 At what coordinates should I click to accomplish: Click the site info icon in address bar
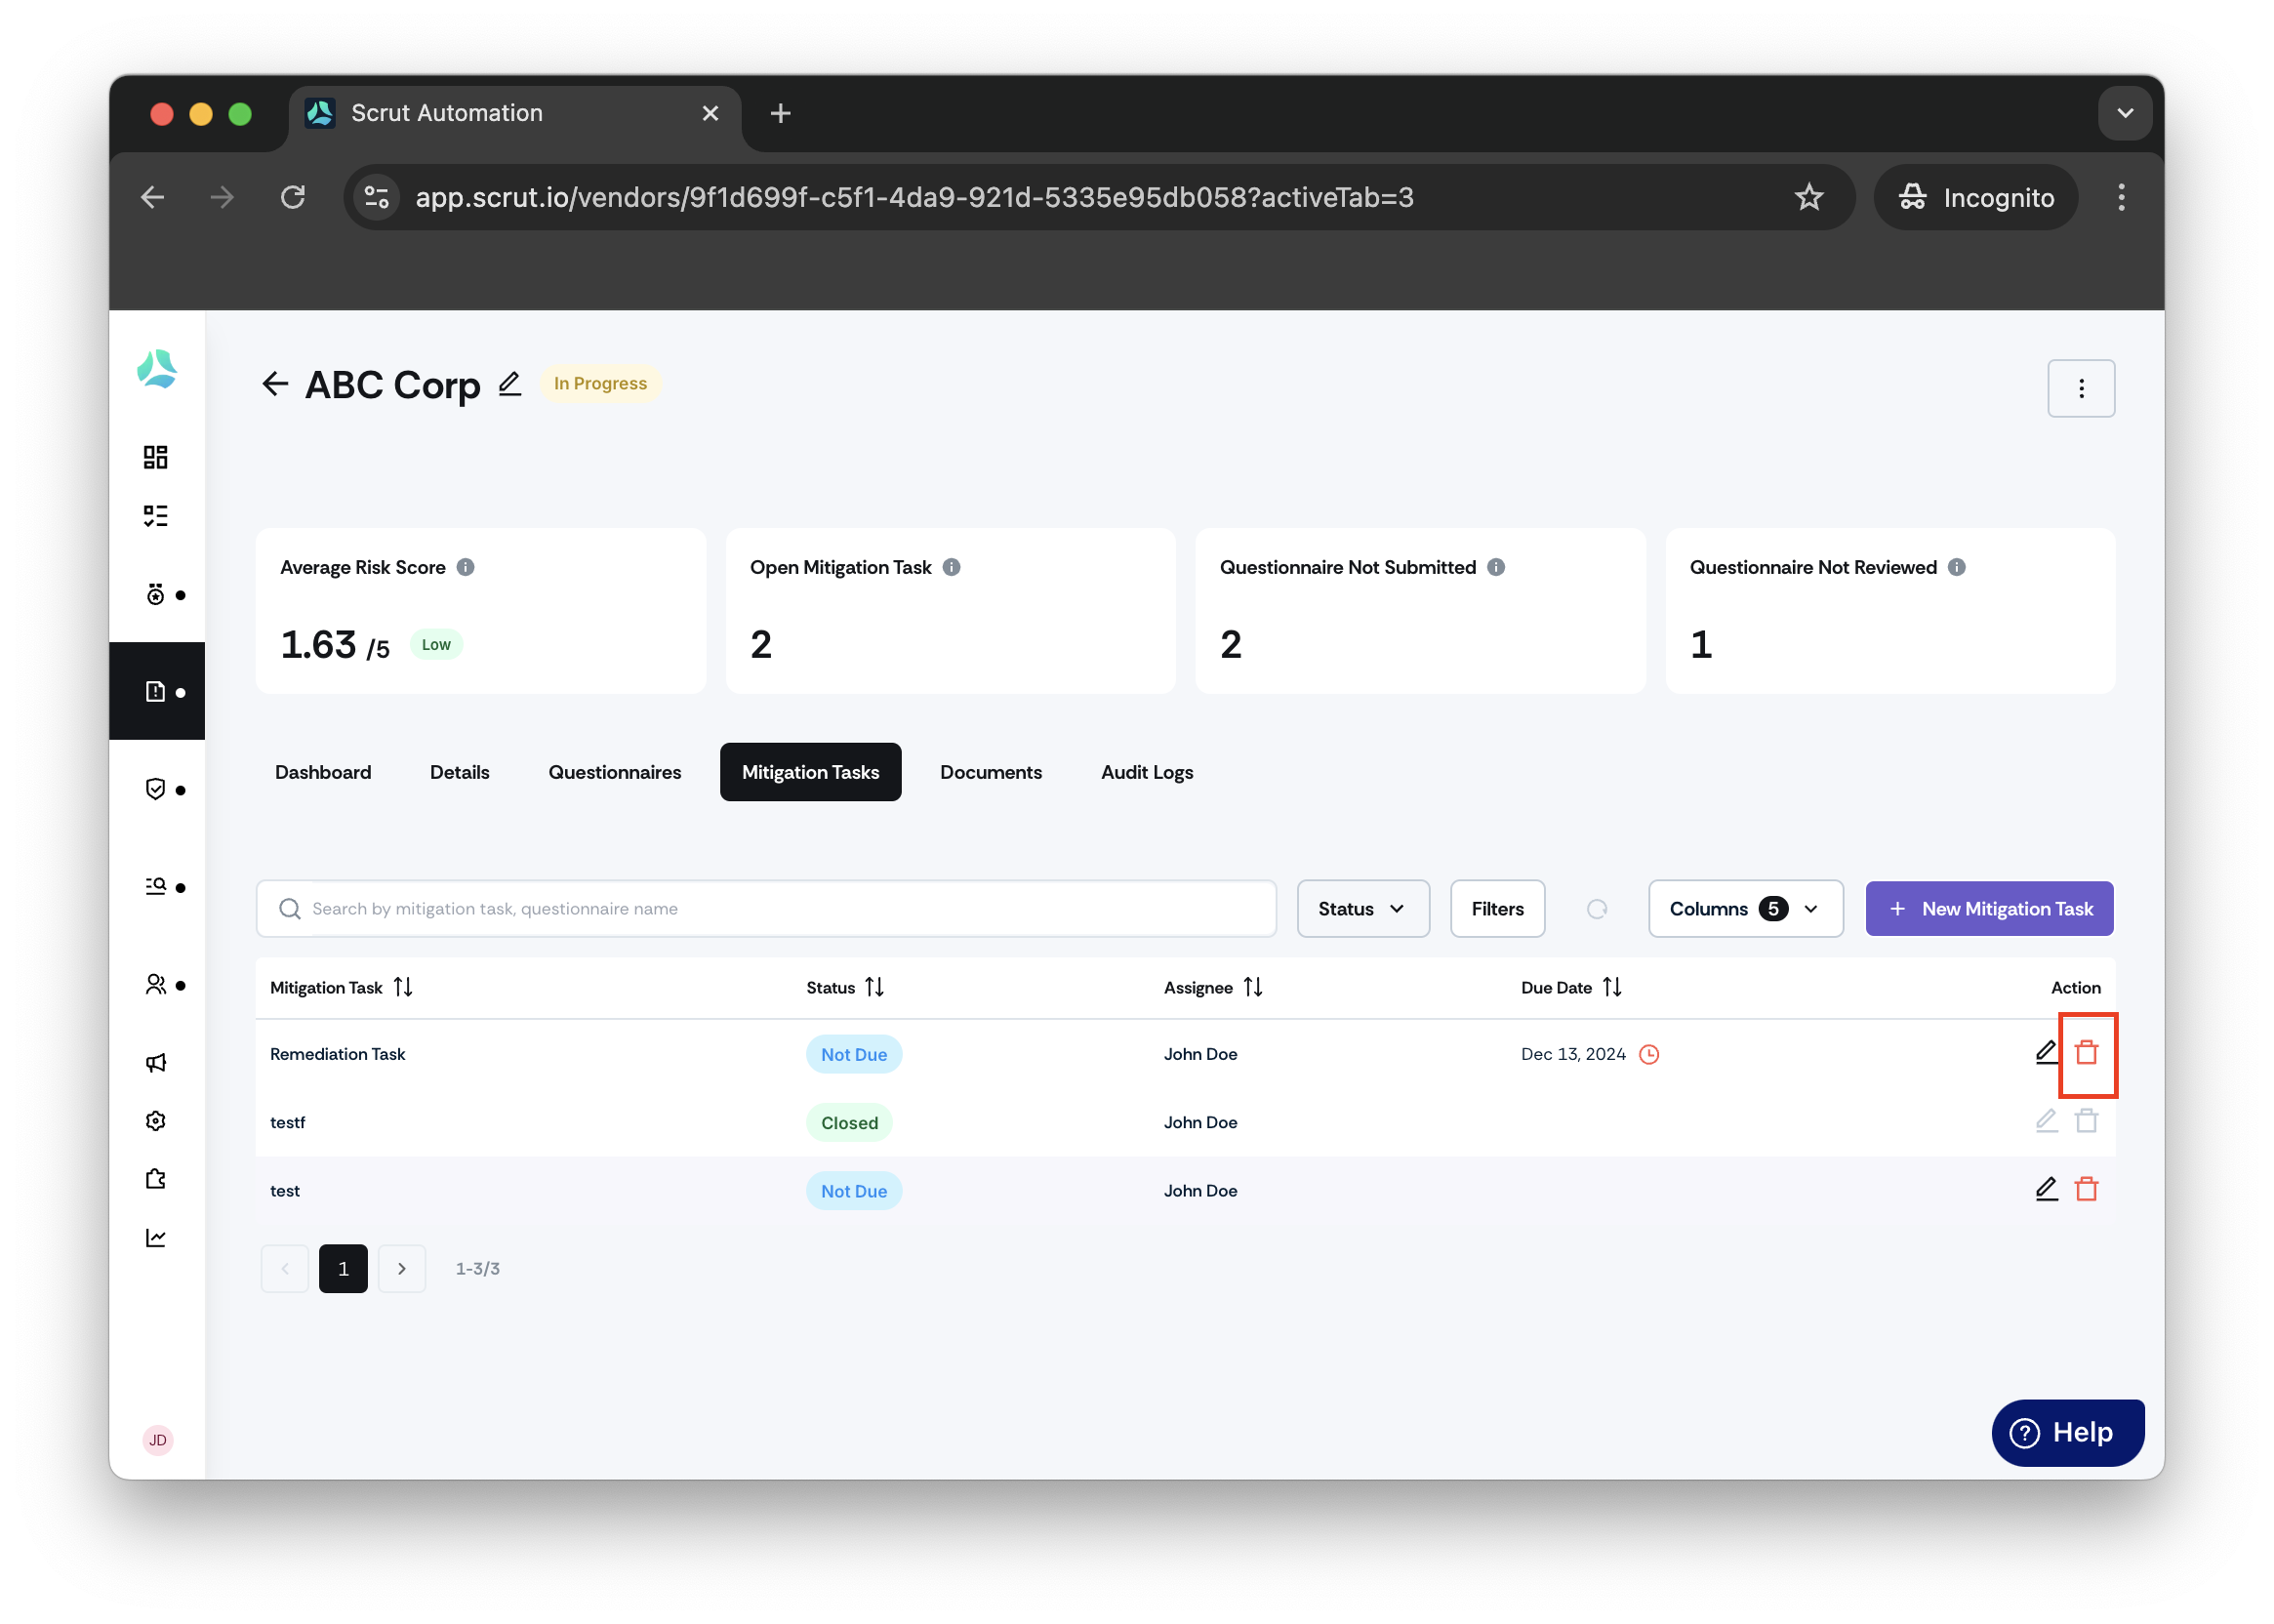click(377, 197)
